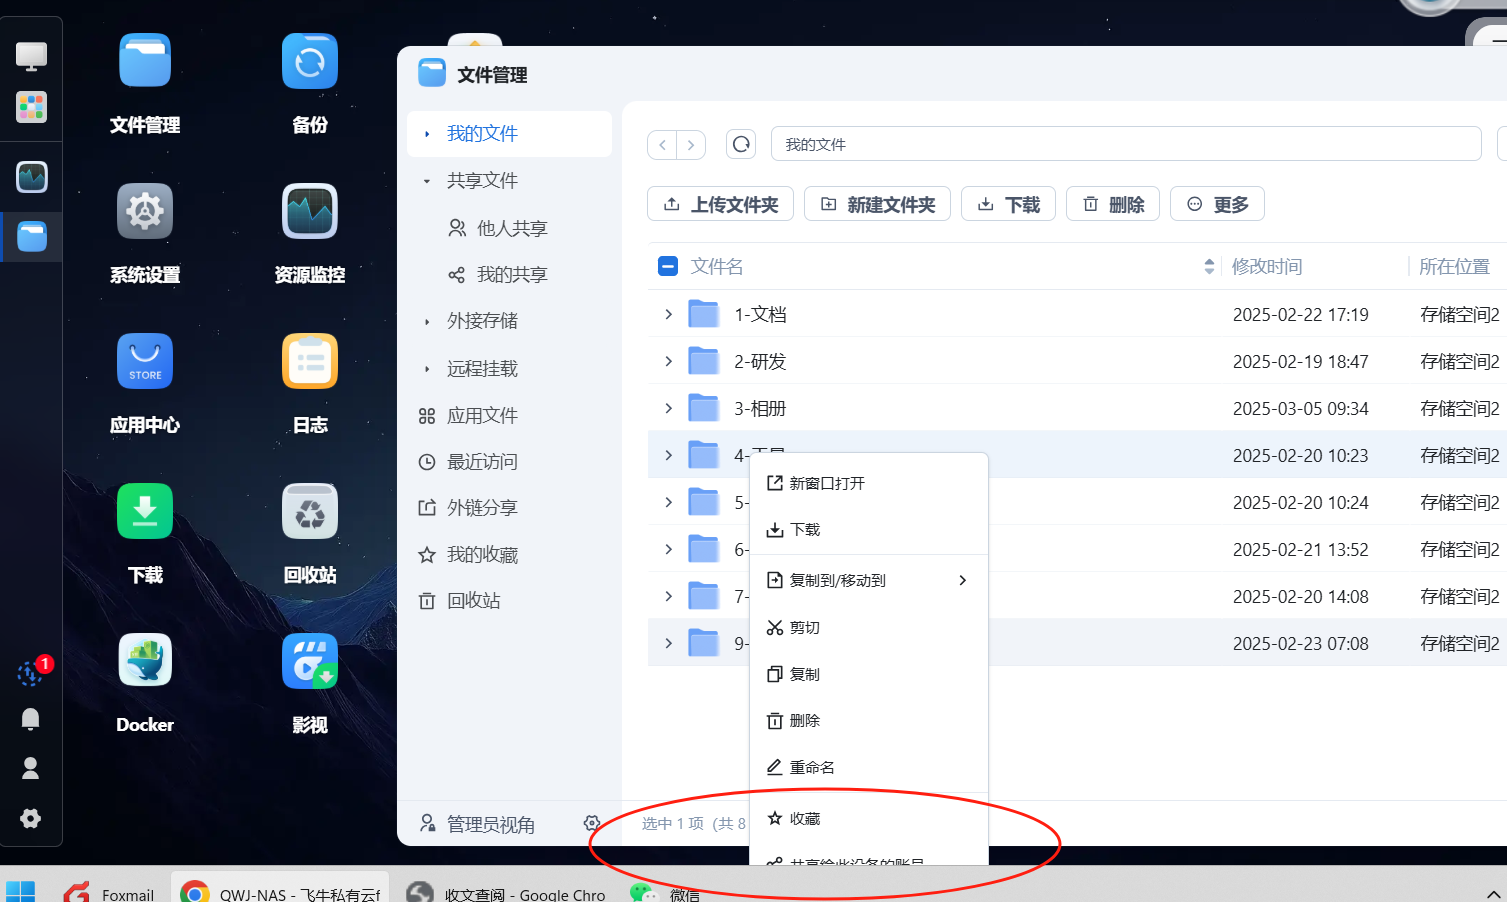
Task: Click the 新建文件夹 button
Action: (877, 204)
